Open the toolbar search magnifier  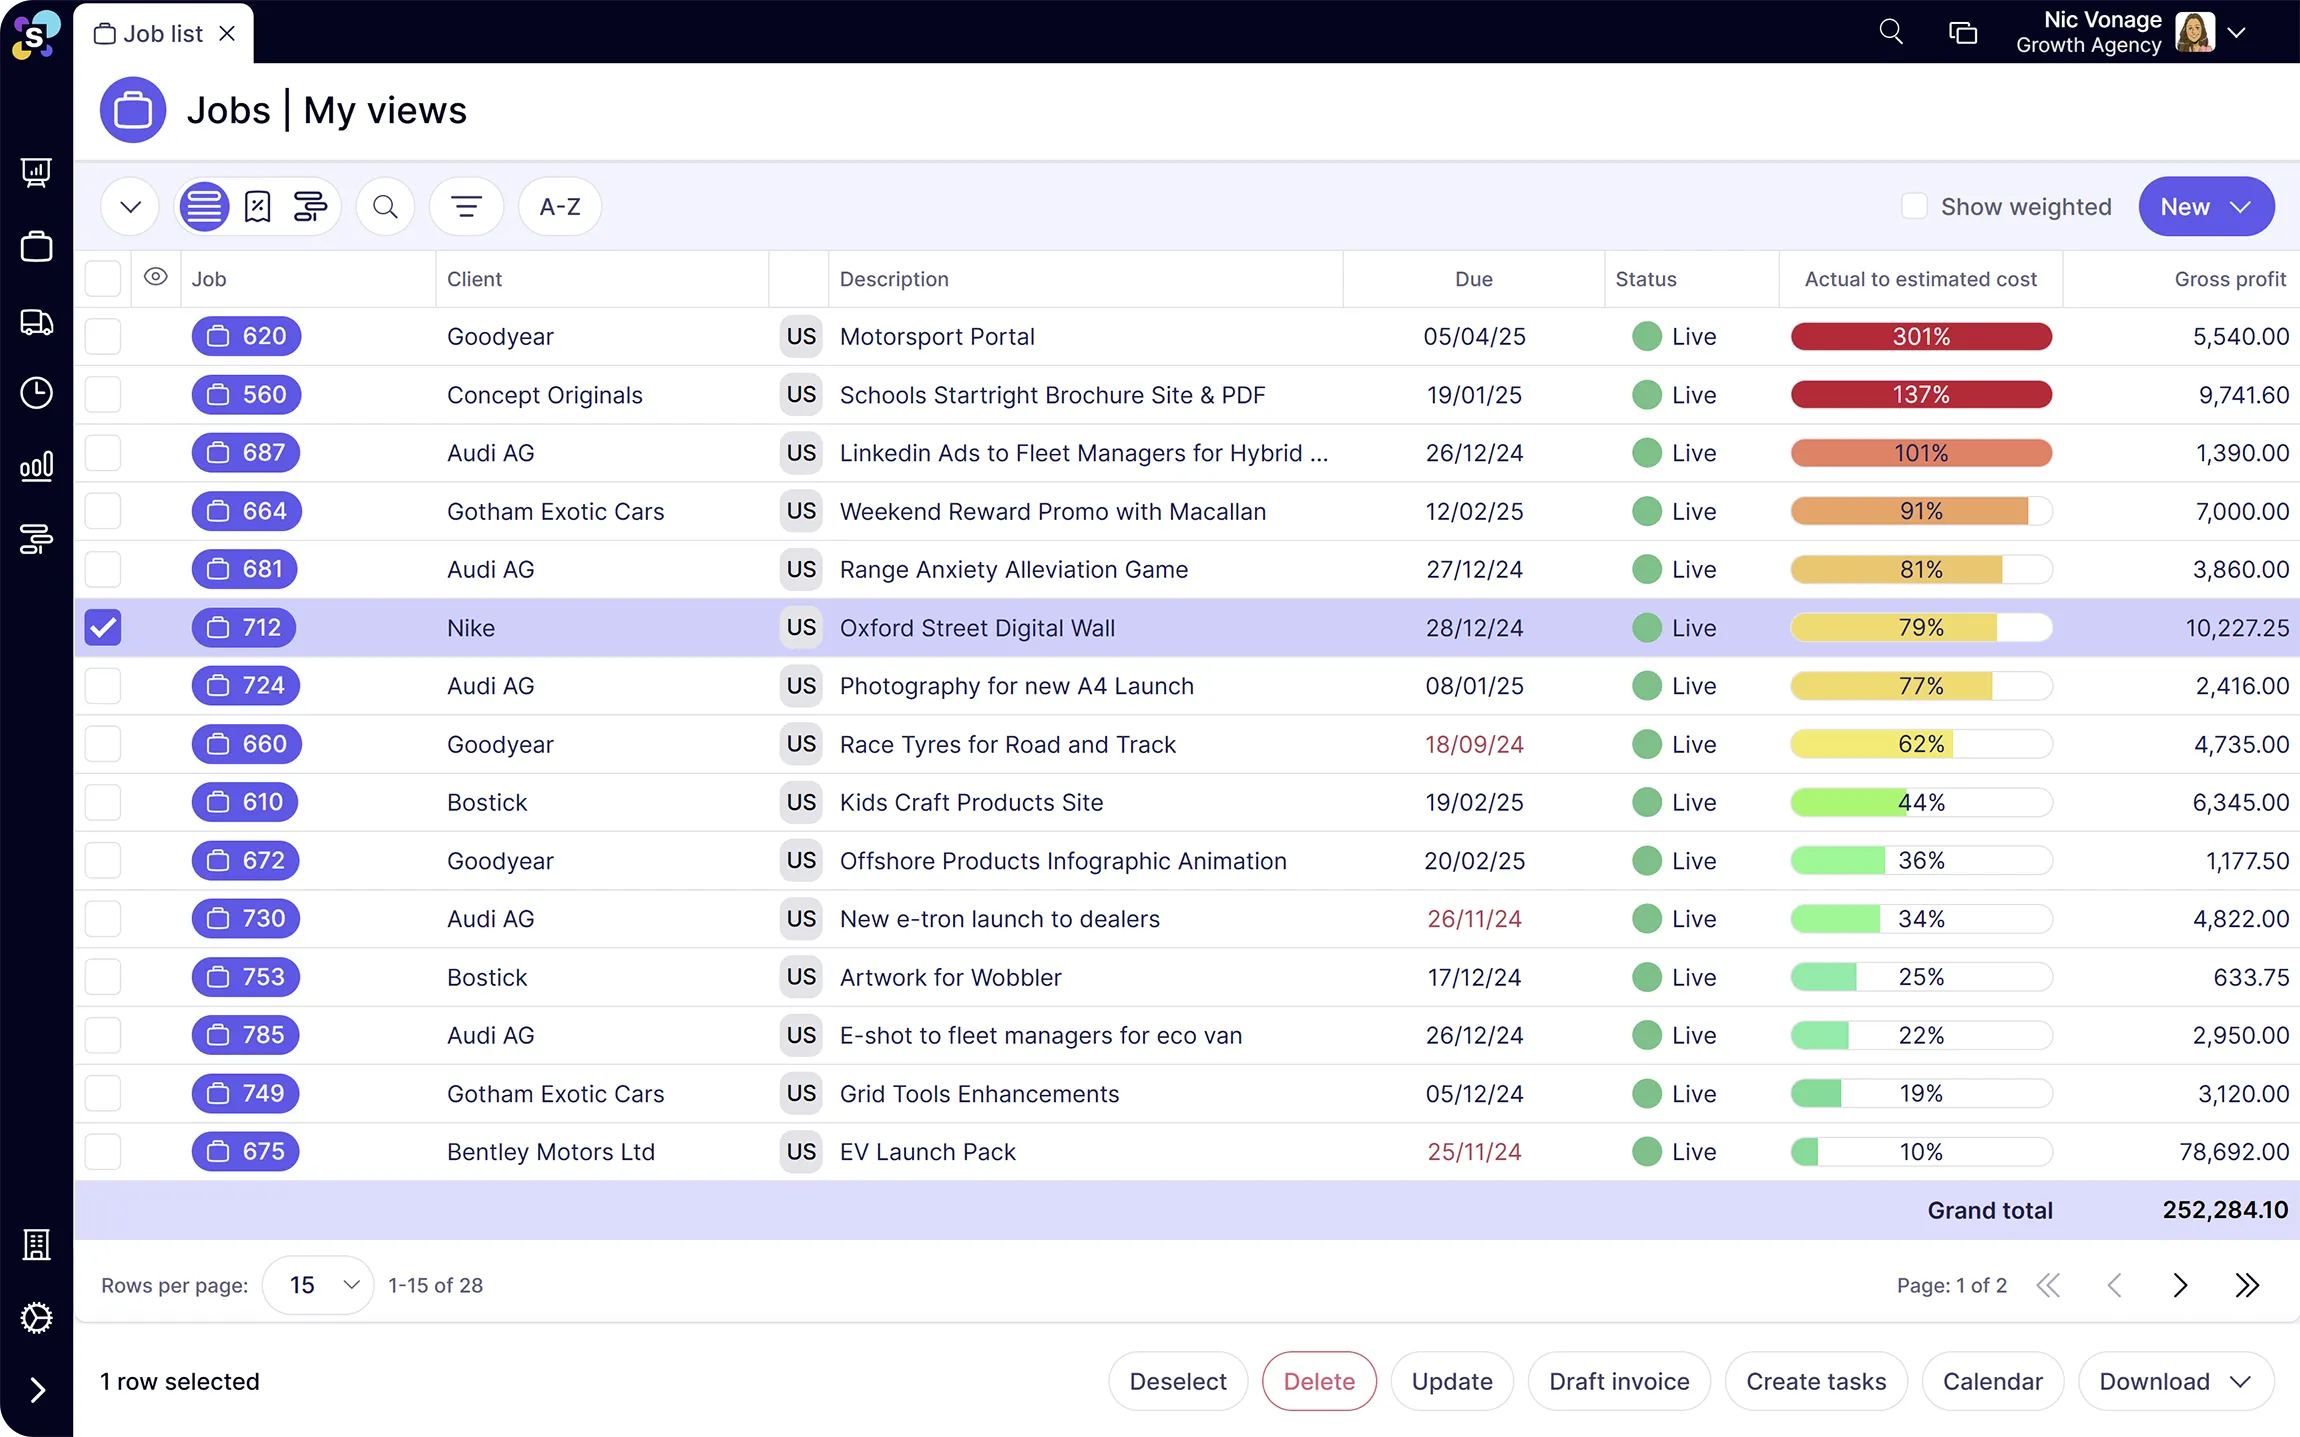(385, 207)
